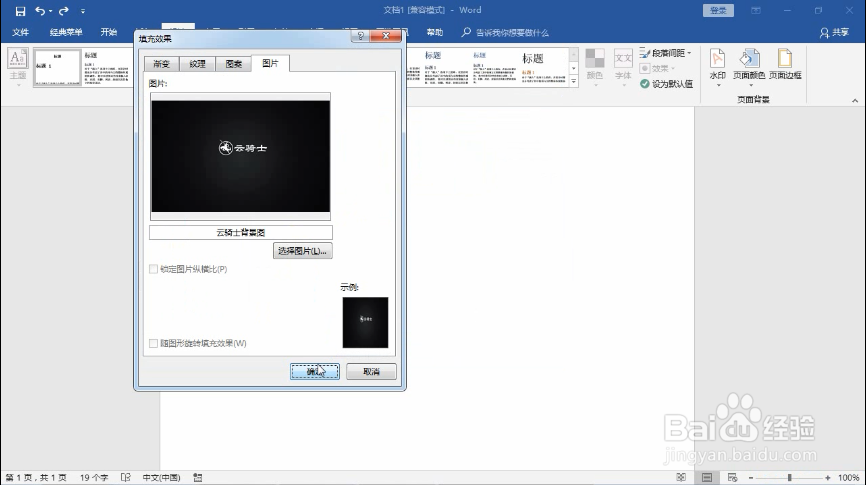
Task: Open the File (文件) tab
Action: 20,32
